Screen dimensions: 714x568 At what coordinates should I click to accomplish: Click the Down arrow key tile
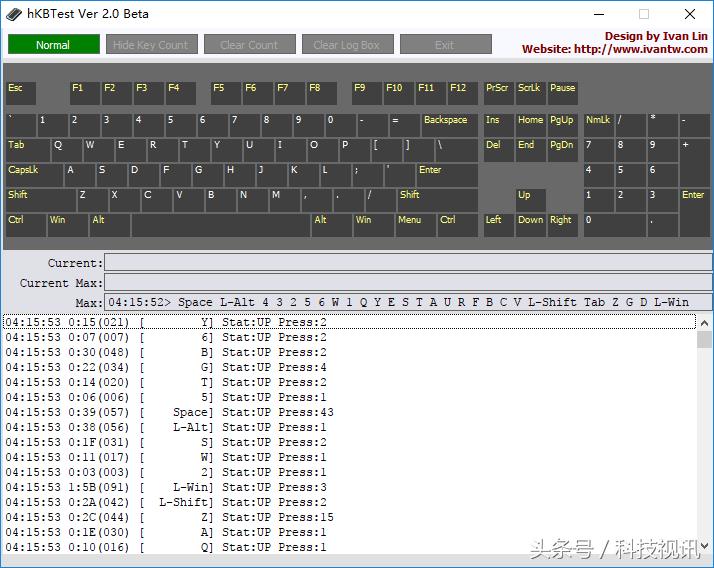(x=530, y=225)
